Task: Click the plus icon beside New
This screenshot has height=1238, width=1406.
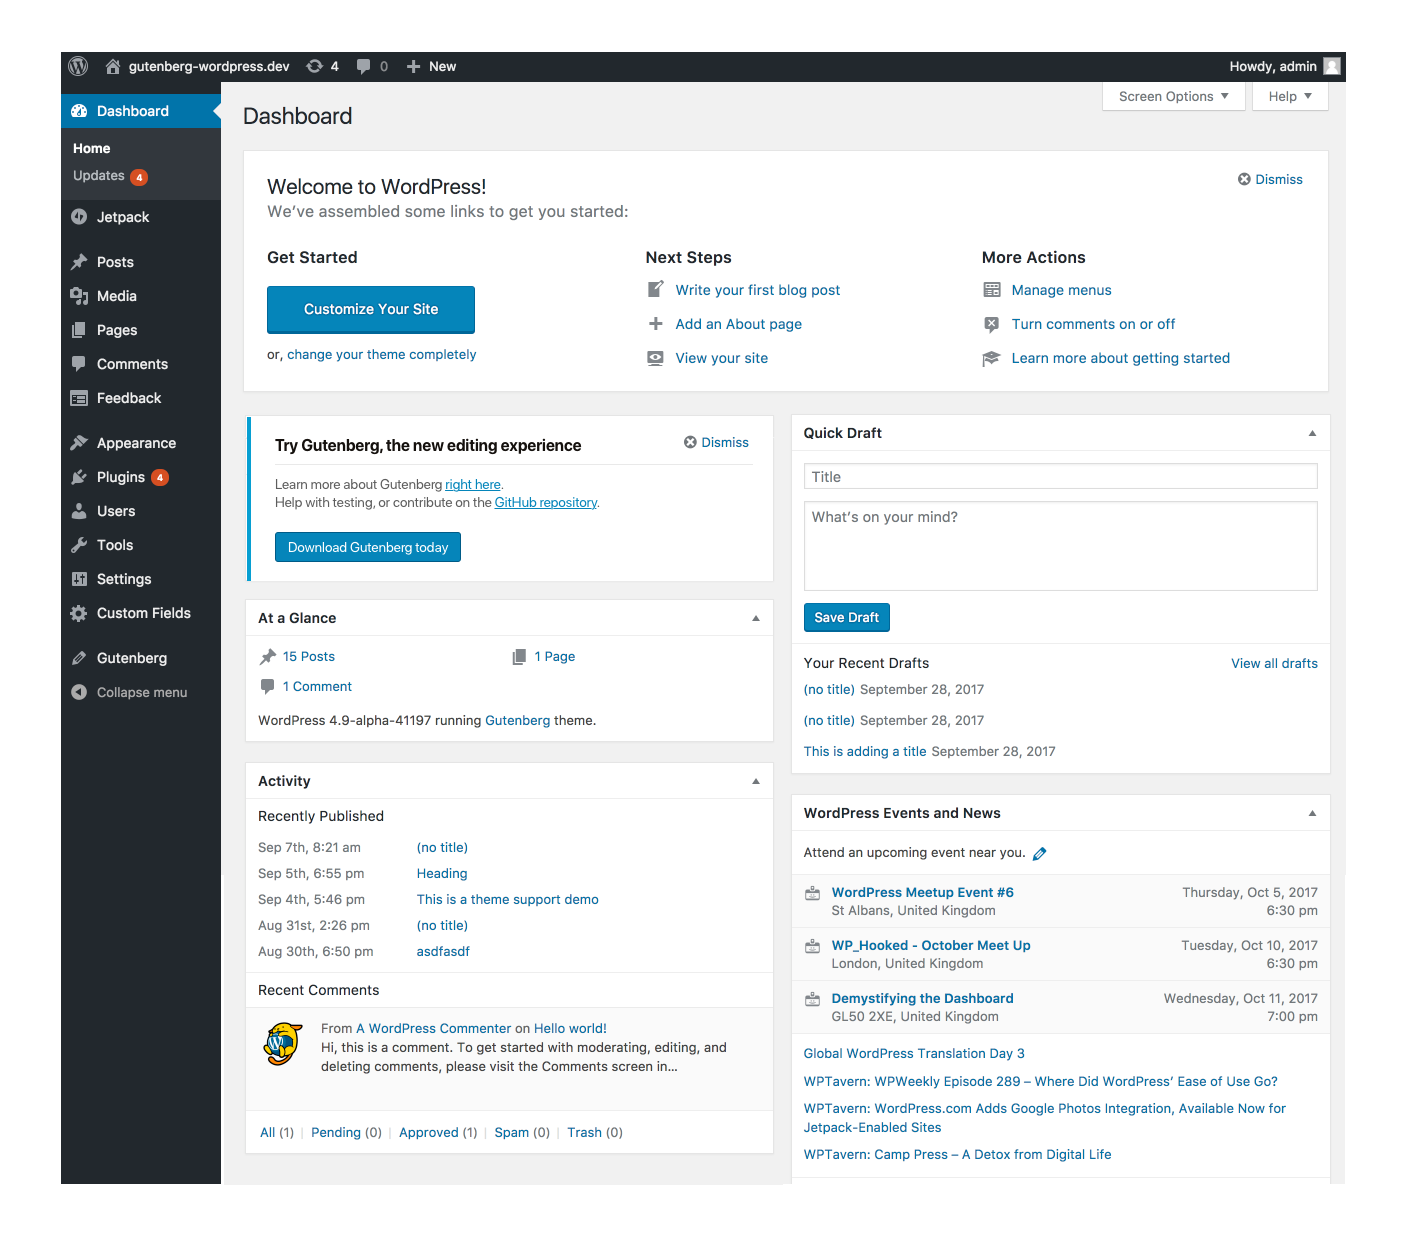Action: [x=413, y=67]
